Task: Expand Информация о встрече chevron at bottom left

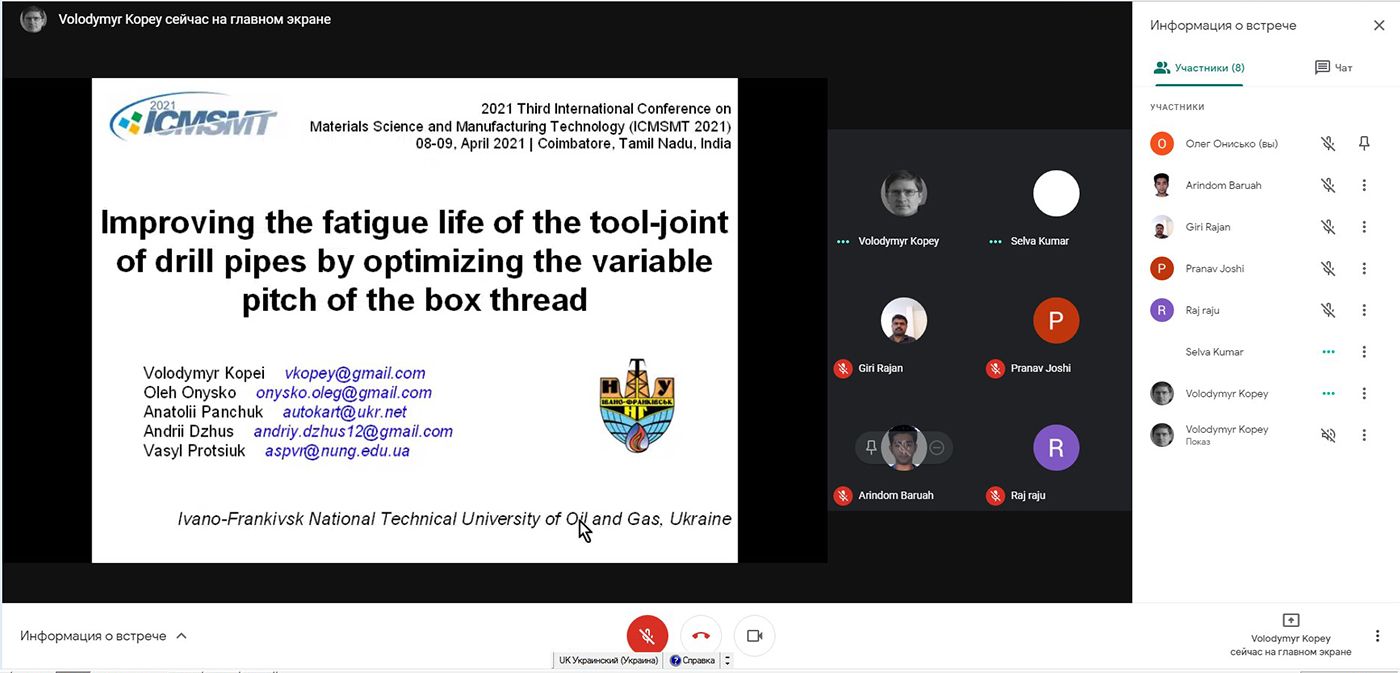Action: tap(181, 636)
